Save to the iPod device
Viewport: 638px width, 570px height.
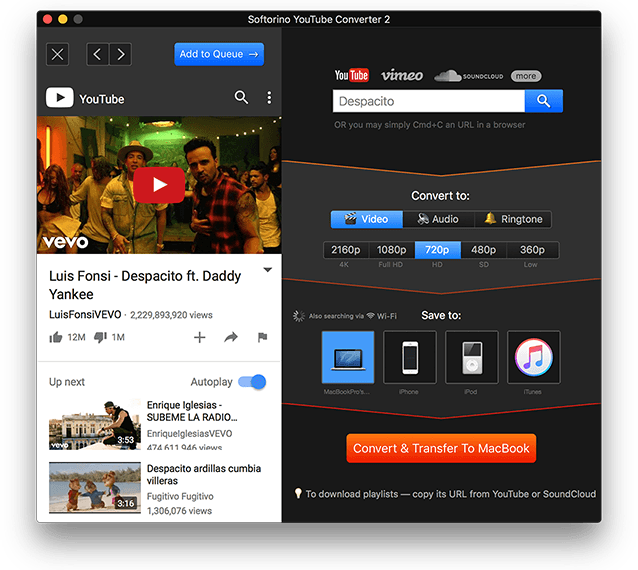[x=472, y=357]
